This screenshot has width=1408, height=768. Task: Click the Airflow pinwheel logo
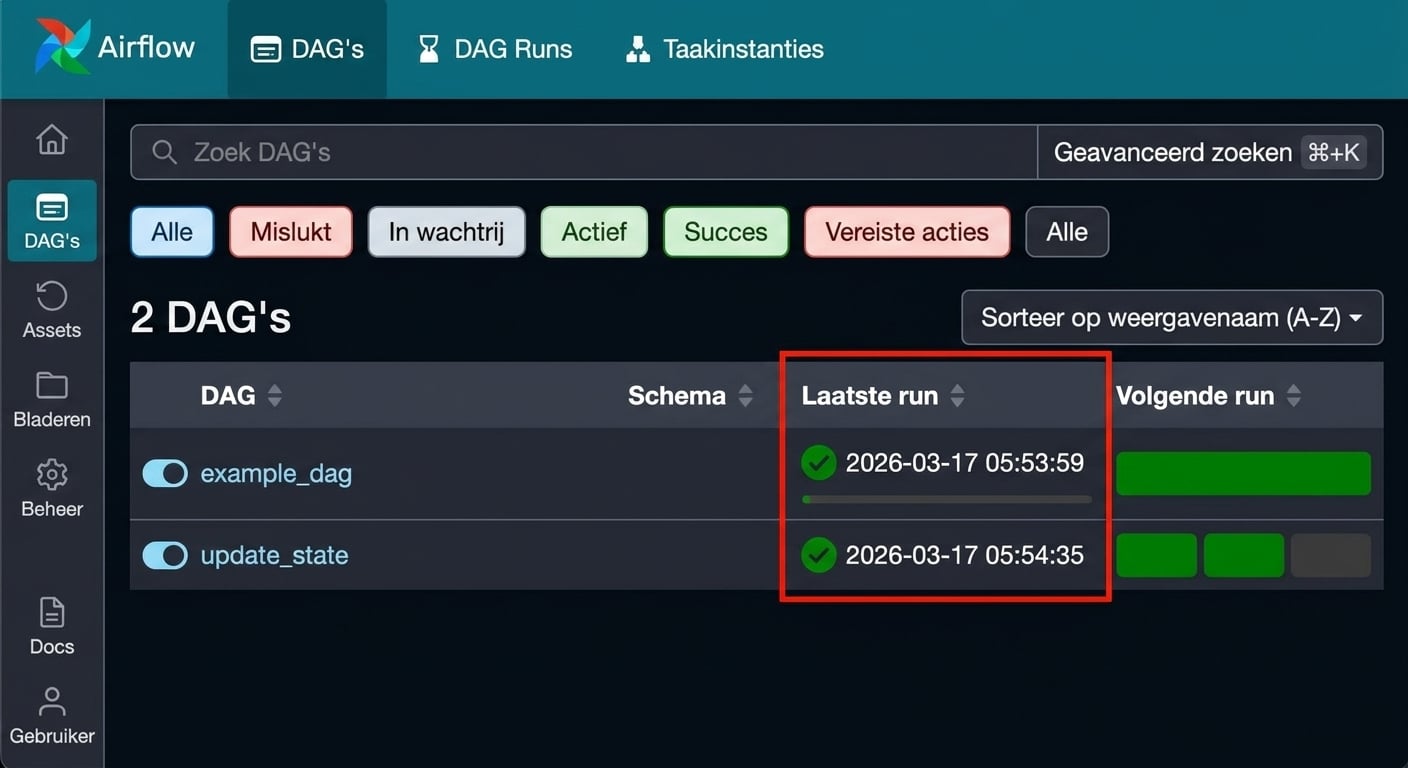[62, 47]
